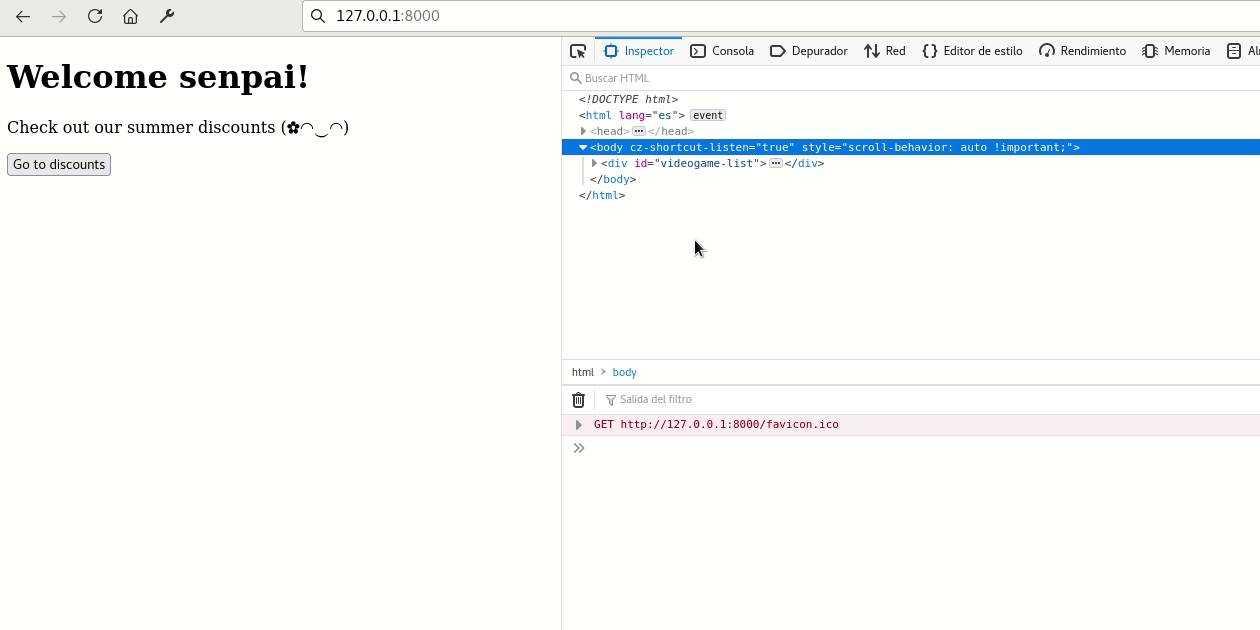This screenshot has height=630, width=1260.
Task: Click the reload page icon
Action: tap(95, 16)
